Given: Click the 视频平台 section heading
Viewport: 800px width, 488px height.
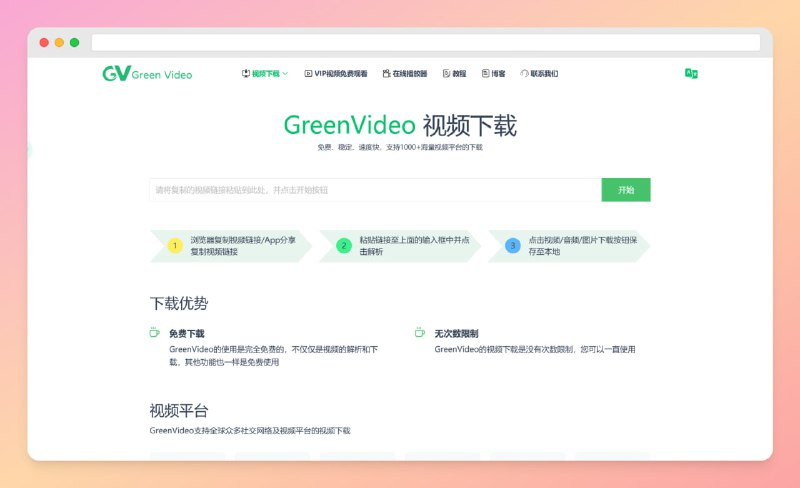Looking at the screenshot, I should point(179,410).
